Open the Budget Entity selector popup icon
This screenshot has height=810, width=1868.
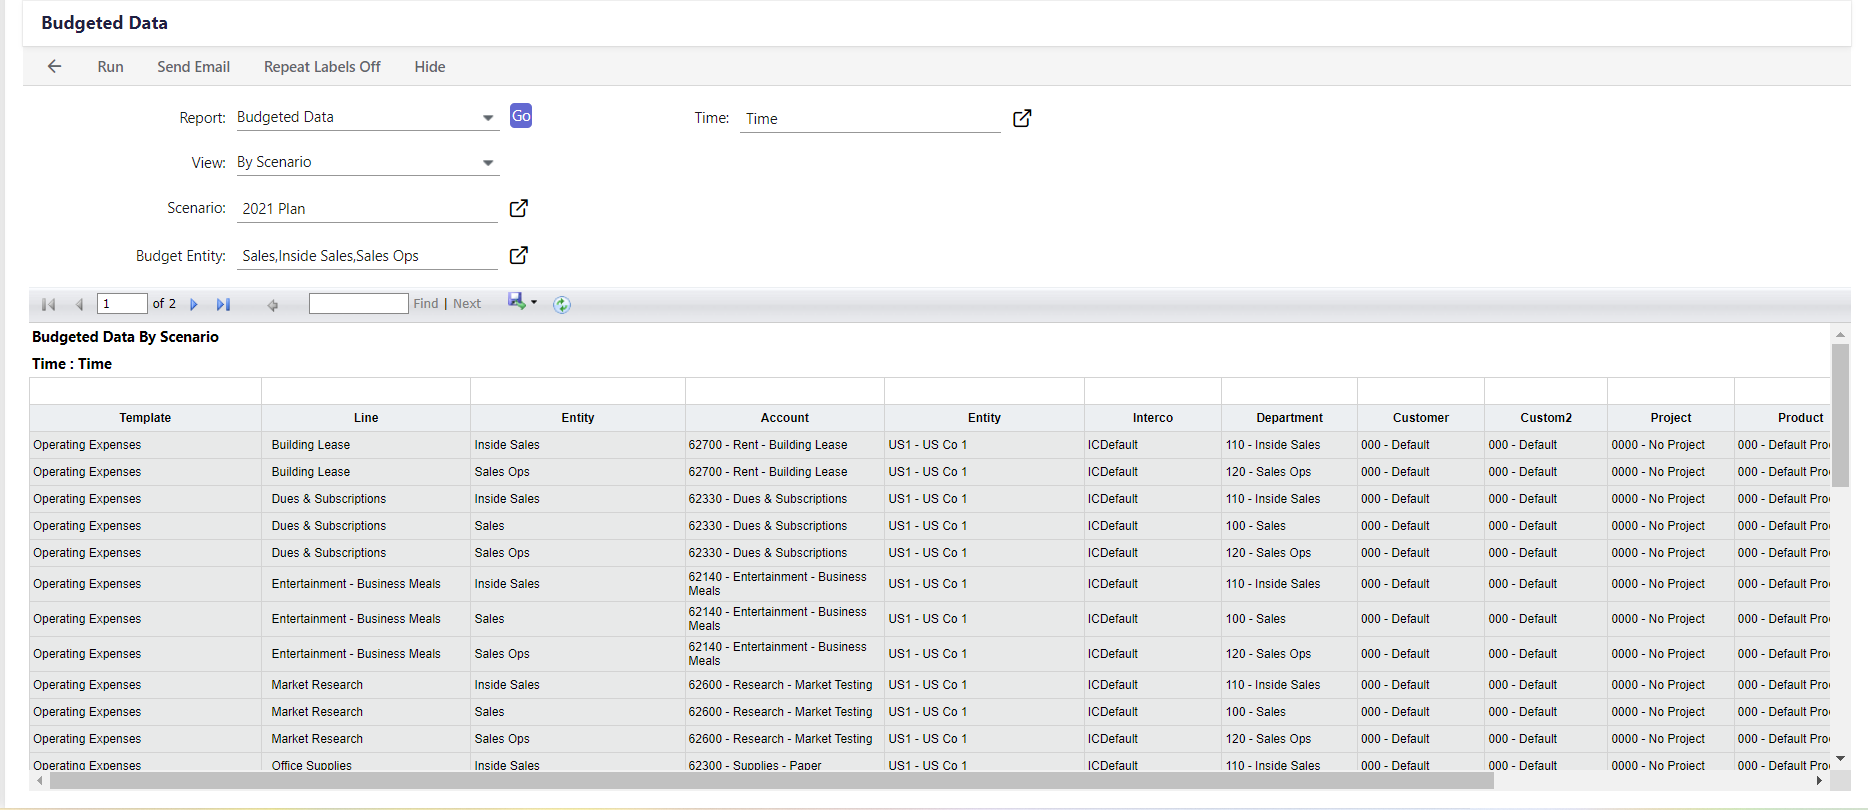click(x=519, y=255)
